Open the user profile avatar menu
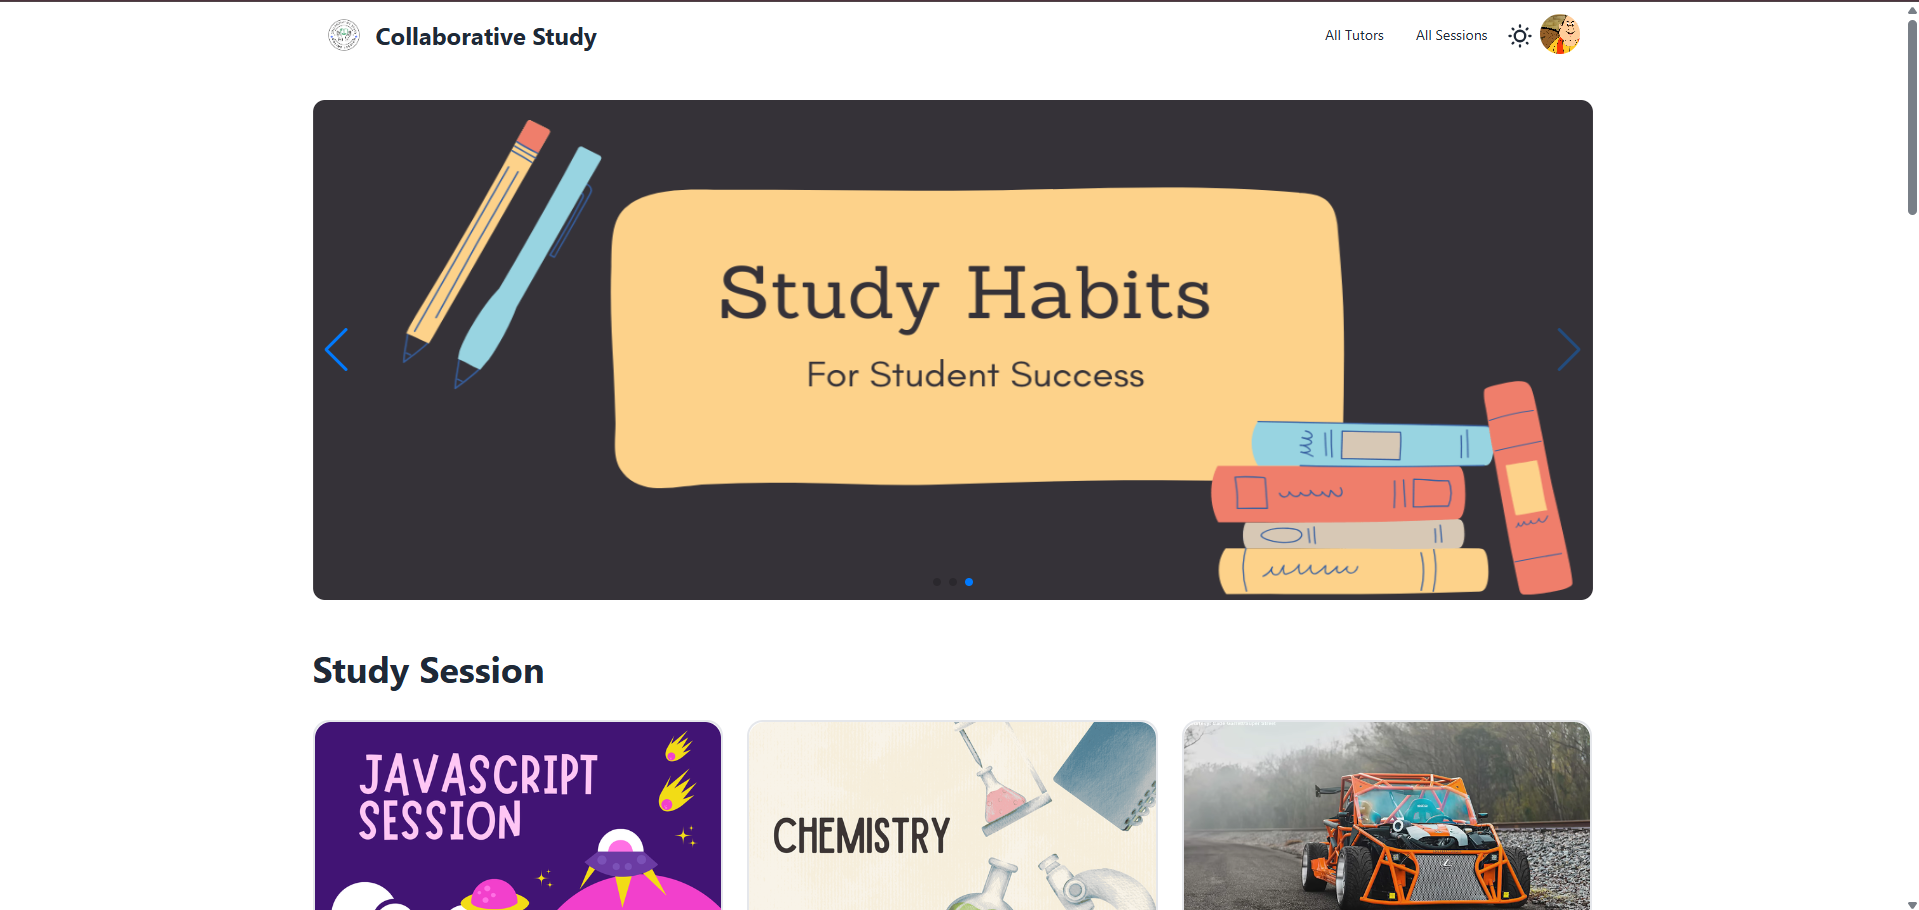 1559,35
